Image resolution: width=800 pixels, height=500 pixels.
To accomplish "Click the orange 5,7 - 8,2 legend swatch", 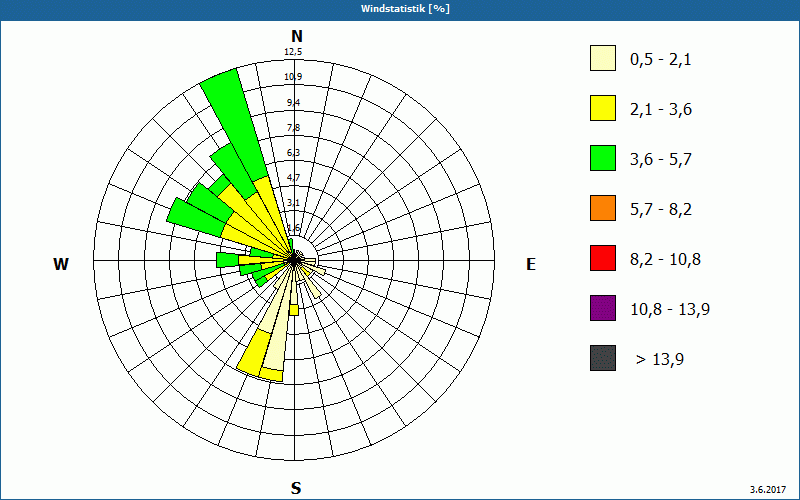I will (x=603, y=208).
